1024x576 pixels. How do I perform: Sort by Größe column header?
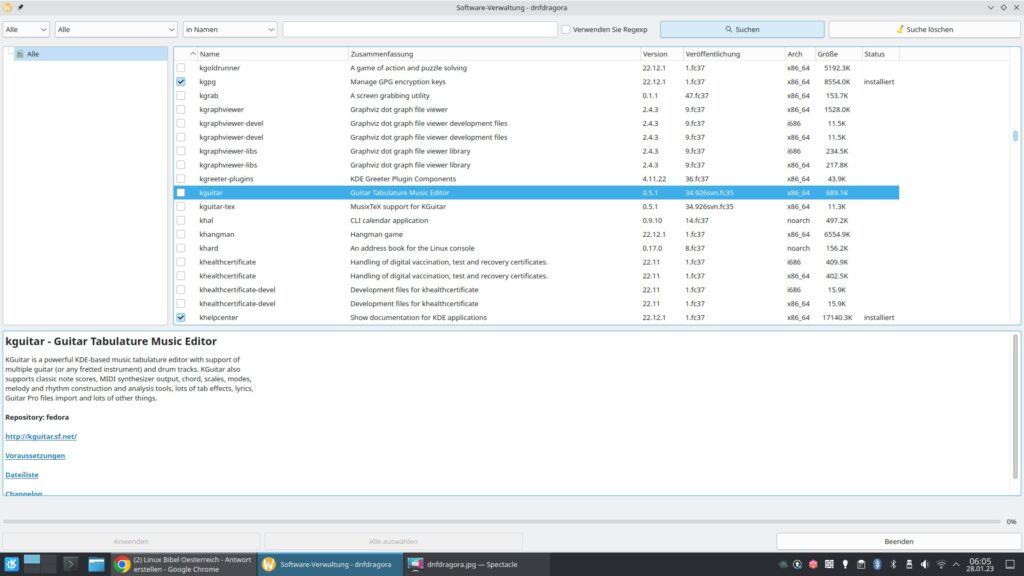[838, 54]
